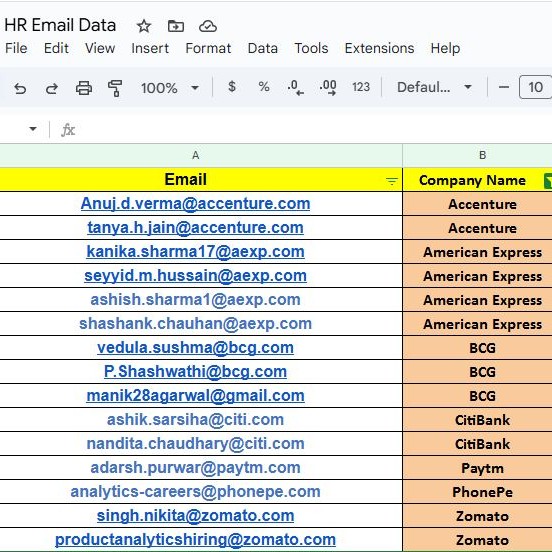The image size is (552, 552).
Task: Open P.Shashwathi@bcg.com link
Action: (x=195, y=372)
